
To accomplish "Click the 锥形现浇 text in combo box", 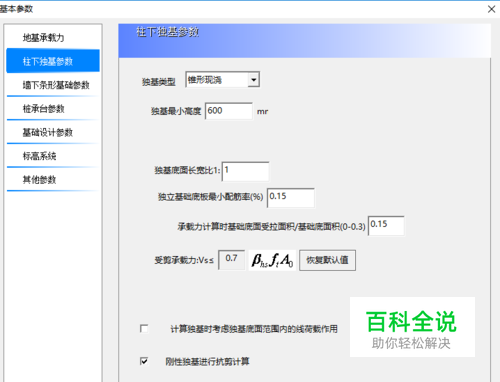I will (x=205, y=80).
